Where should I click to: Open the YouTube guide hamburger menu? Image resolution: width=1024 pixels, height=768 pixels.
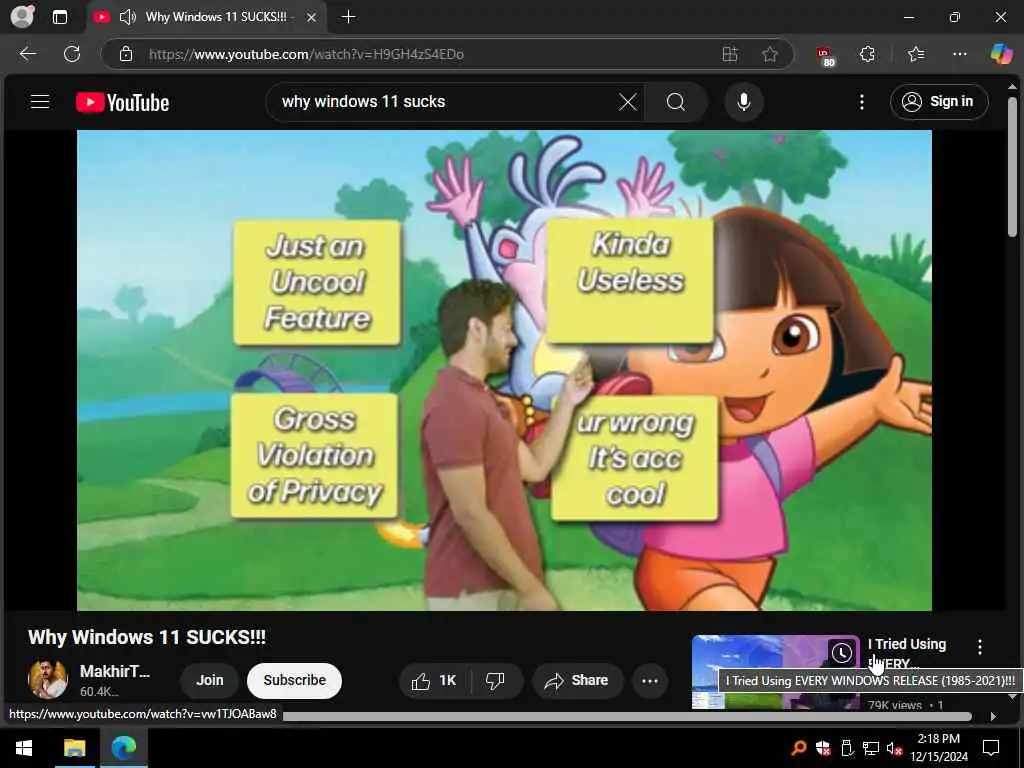tap(40, 102)
